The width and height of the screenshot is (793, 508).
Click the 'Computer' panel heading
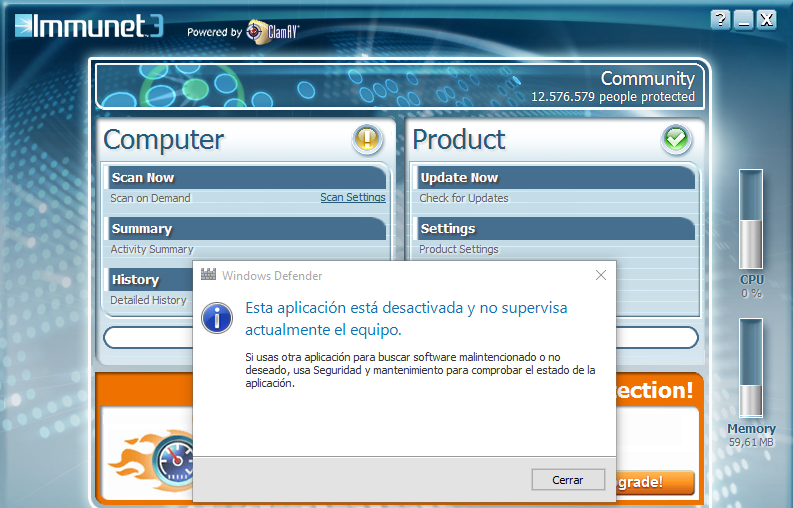coord(163,140)
